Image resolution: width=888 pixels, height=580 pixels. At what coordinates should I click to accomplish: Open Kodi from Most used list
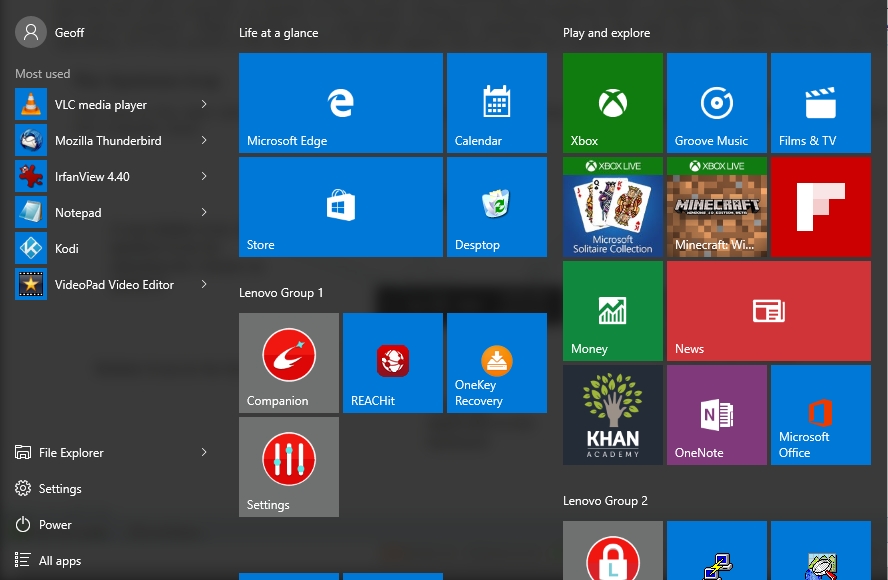(66, 249)
